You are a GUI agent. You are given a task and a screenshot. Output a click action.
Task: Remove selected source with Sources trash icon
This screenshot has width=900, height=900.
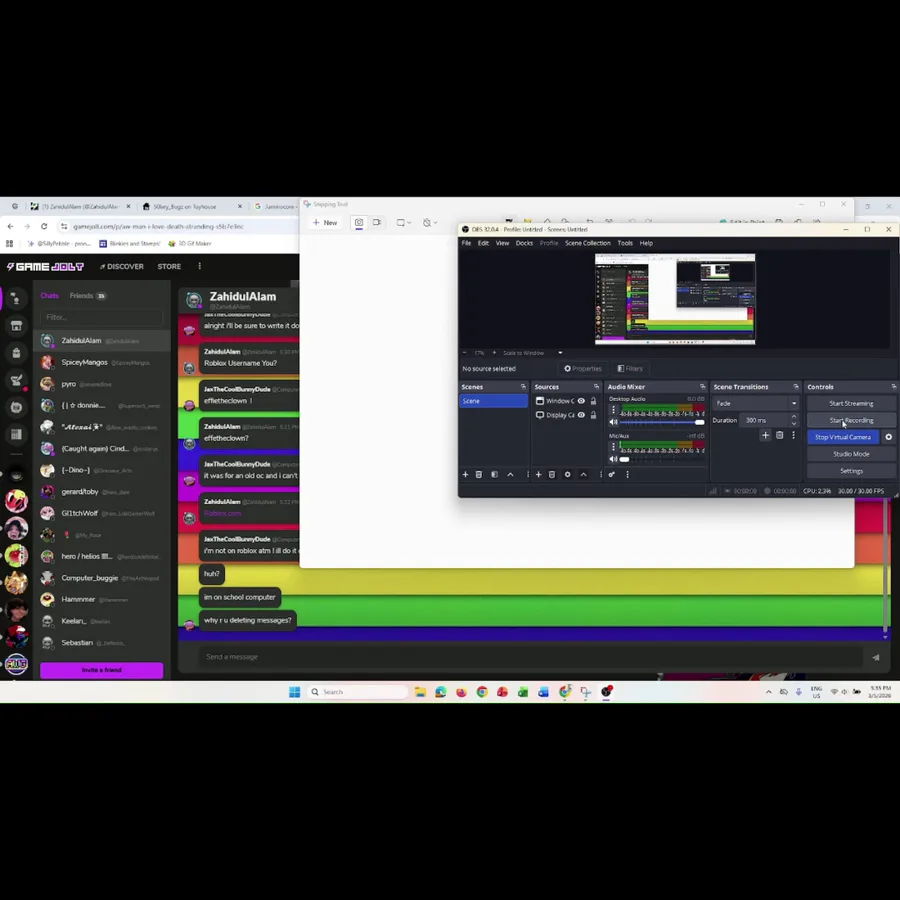click(x=552, y=475)
